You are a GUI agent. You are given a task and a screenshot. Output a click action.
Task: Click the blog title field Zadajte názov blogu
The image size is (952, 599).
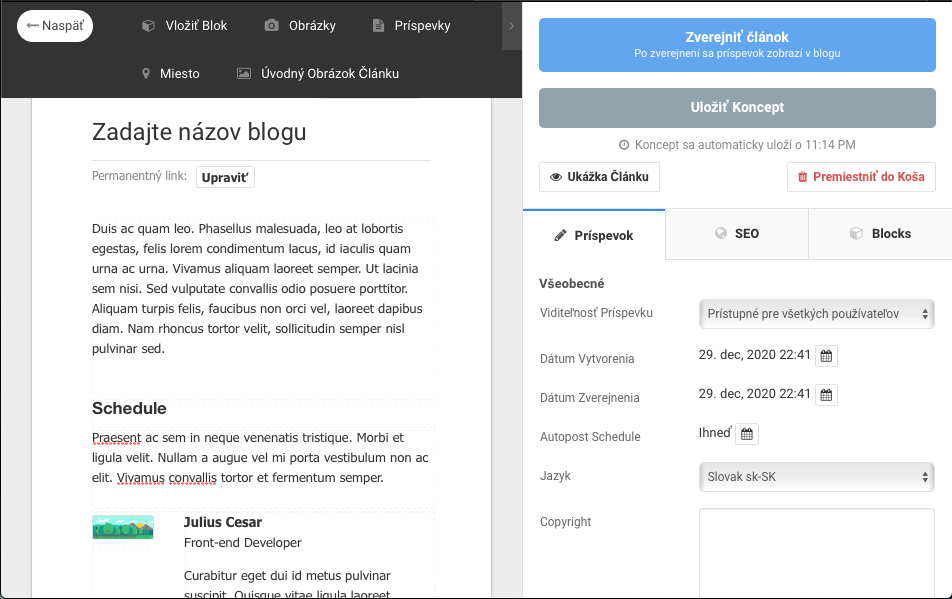261,132
